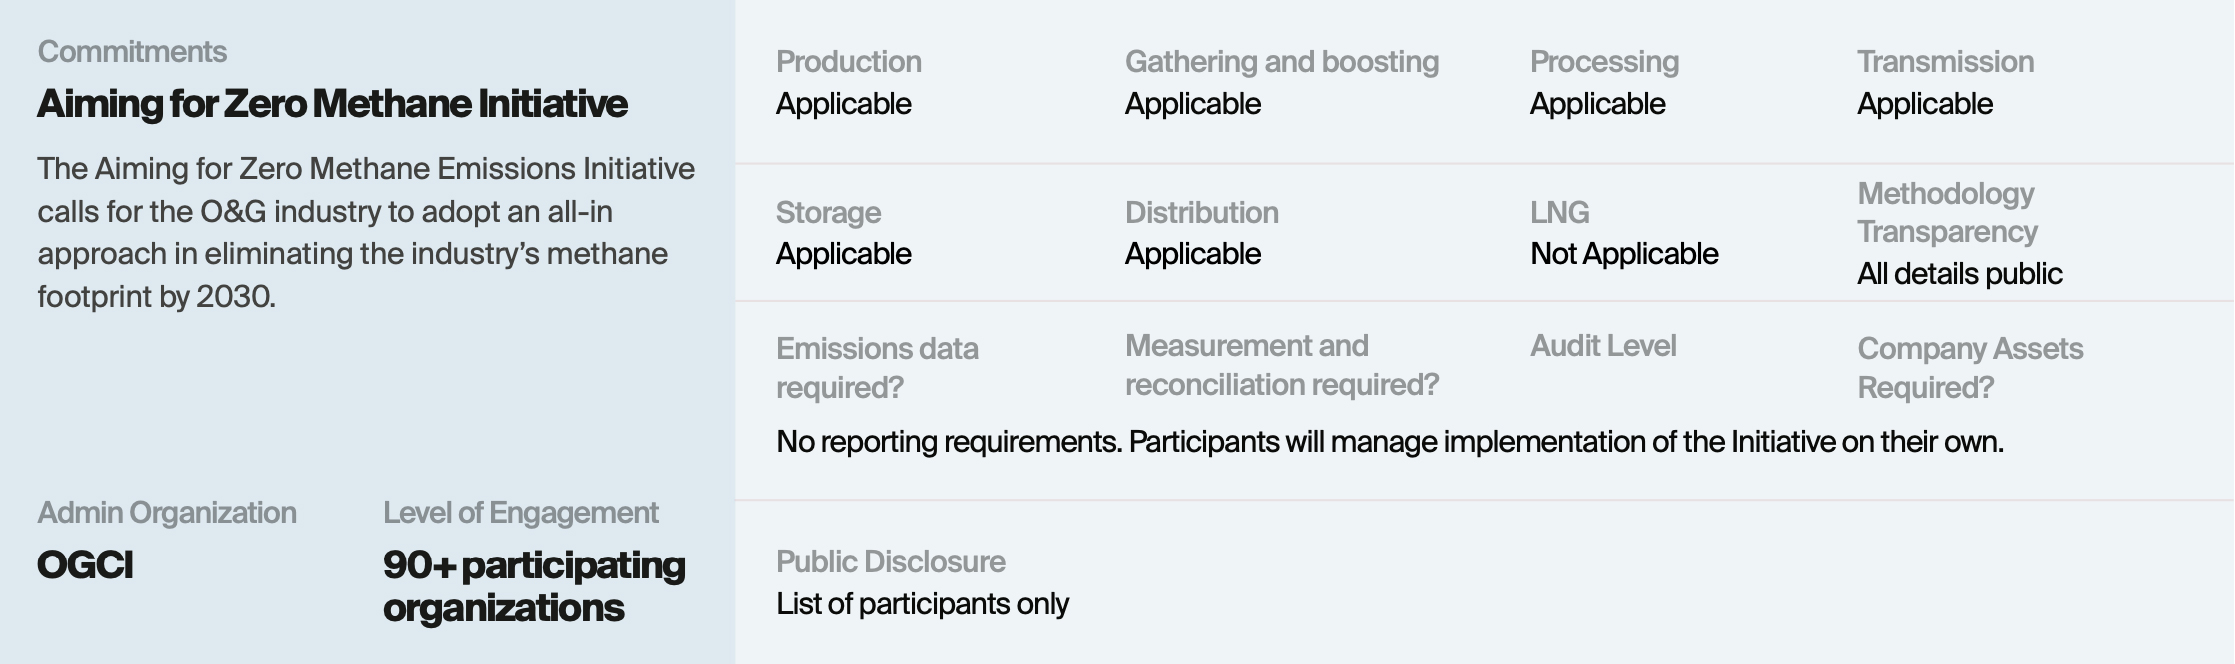This screenshot has width=2235, height=664.
Task: Click the Aiming for Zero Methane Initiative title
Action: click(x=332, y=104)
